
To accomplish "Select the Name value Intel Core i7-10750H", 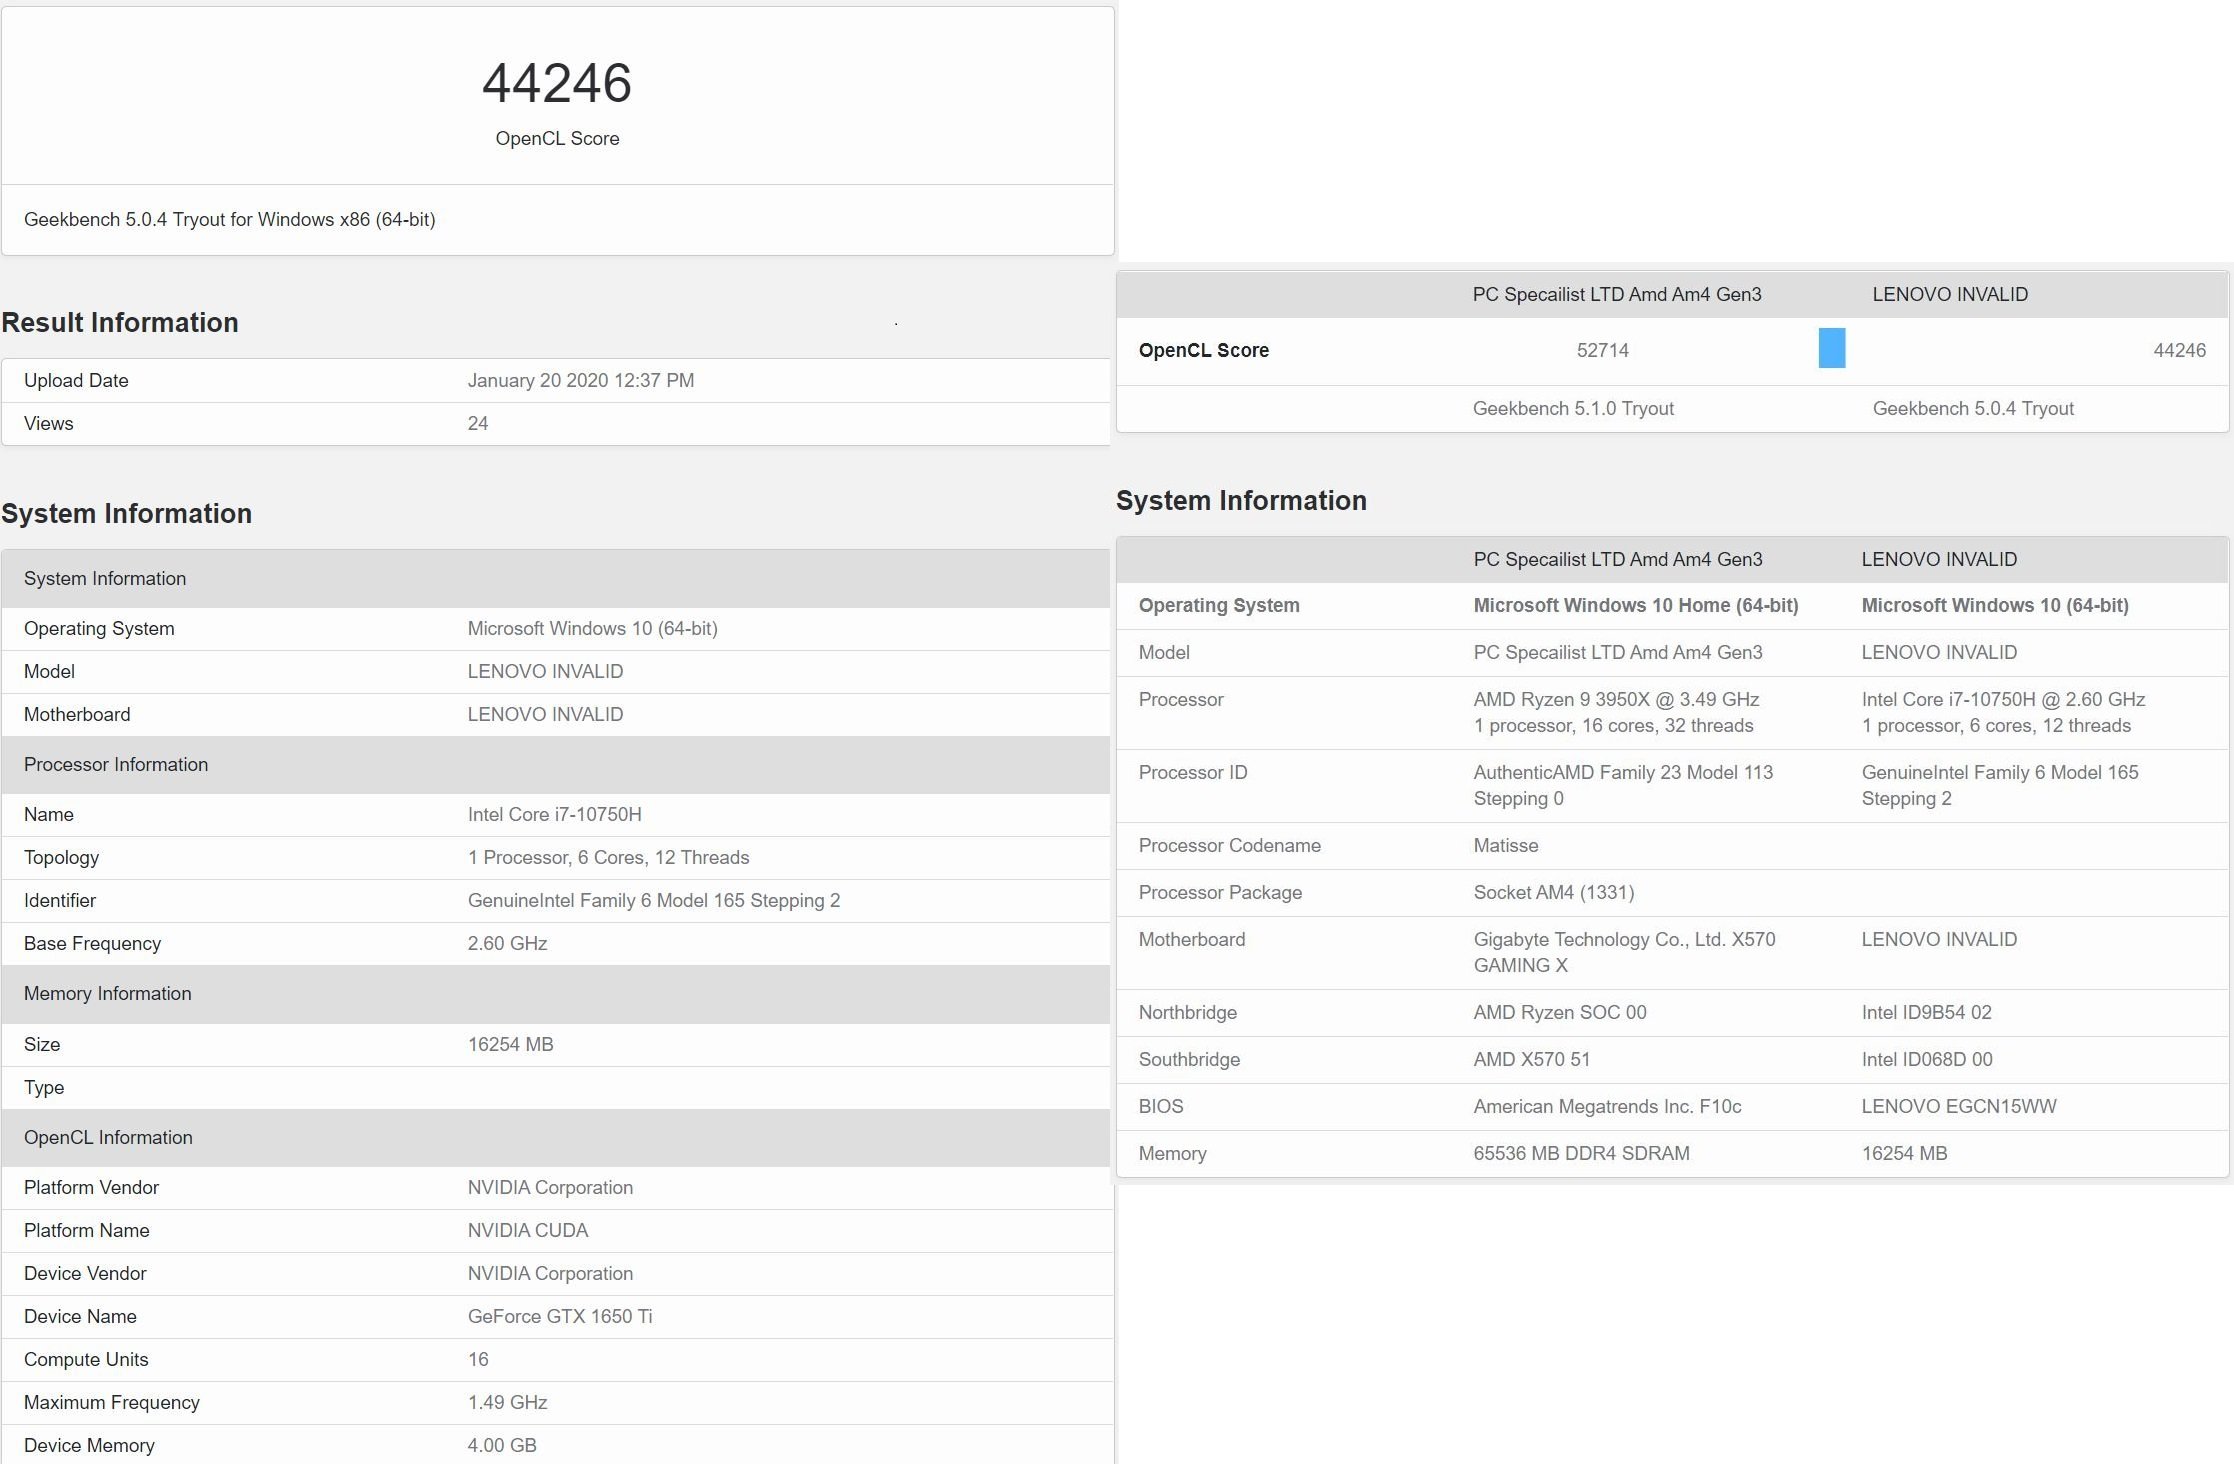I will [x=555, y=815].
